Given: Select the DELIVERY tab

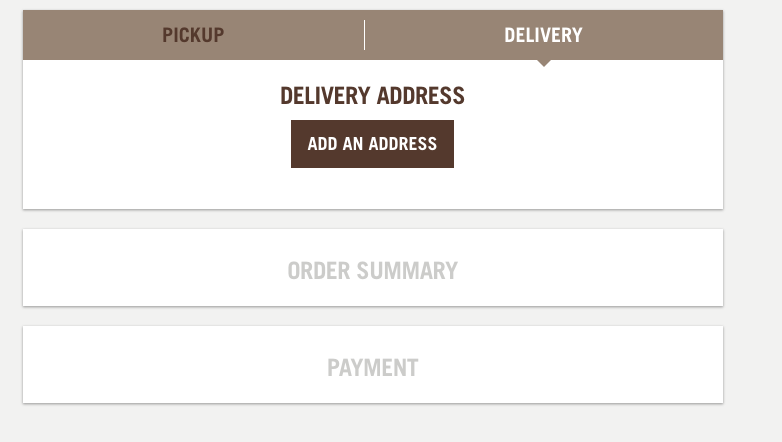Looking at the screenshot, I should (544, 35).
